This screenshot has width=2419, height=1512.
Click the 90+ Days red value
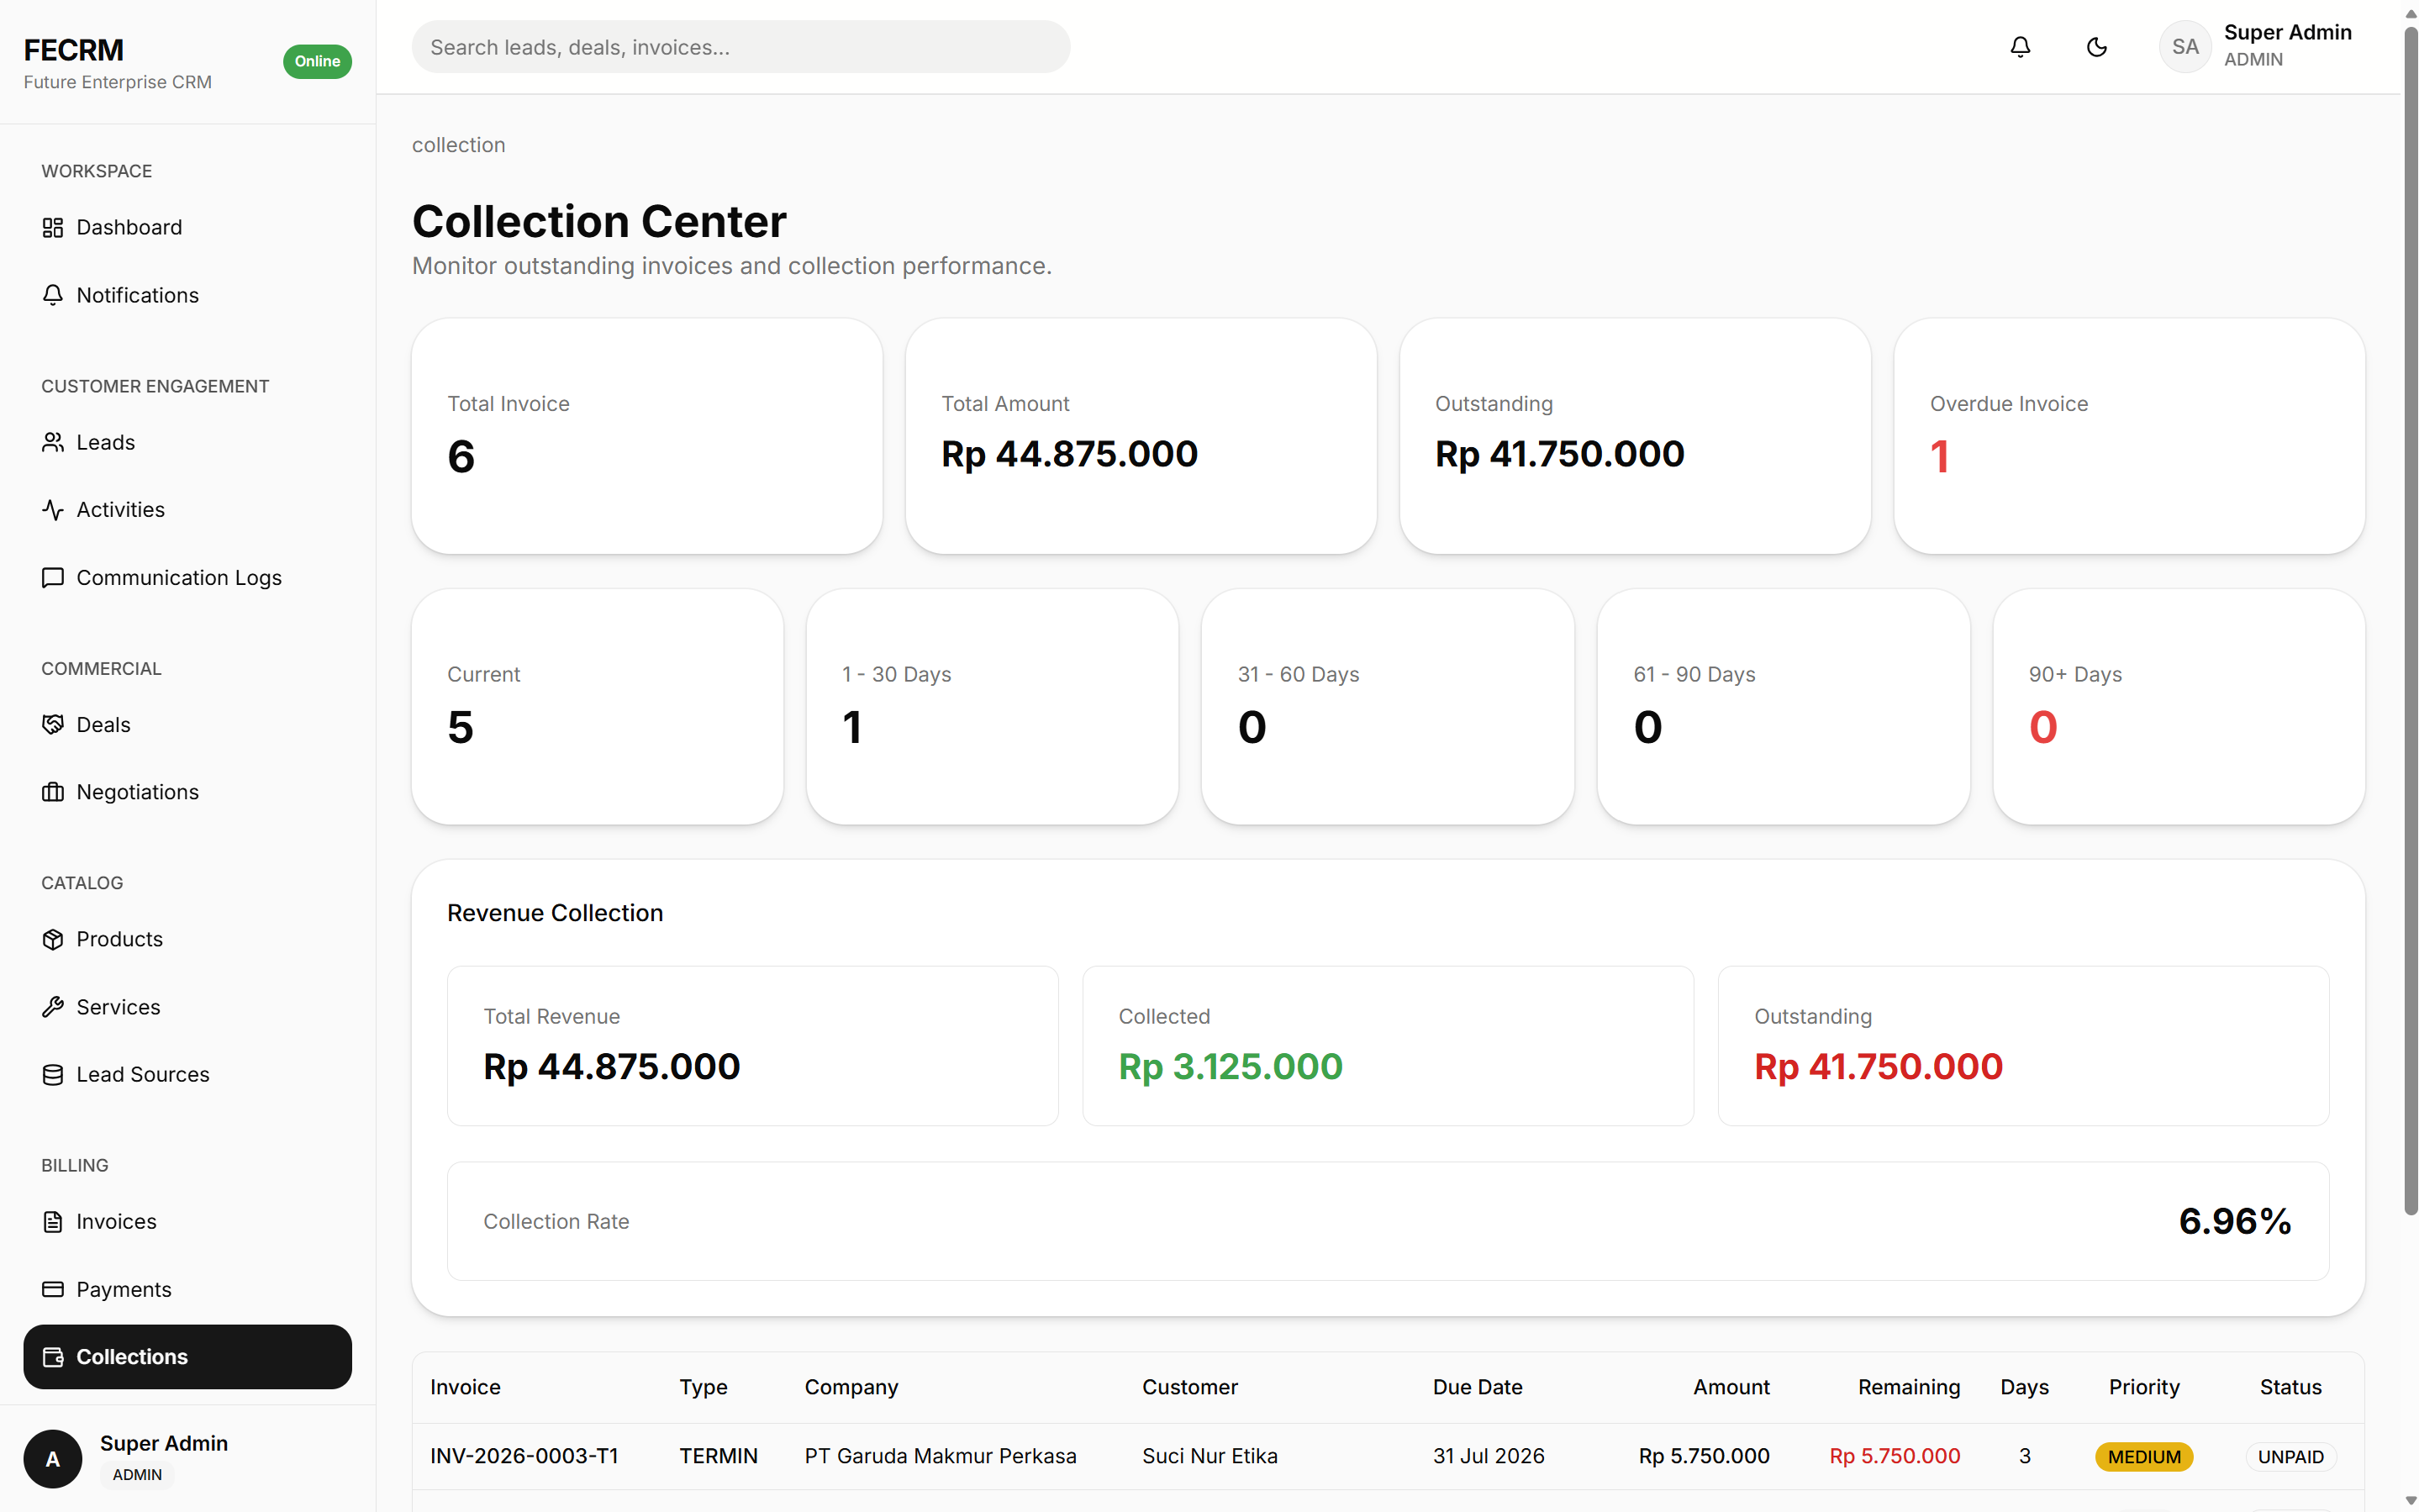pos(2043,727)
